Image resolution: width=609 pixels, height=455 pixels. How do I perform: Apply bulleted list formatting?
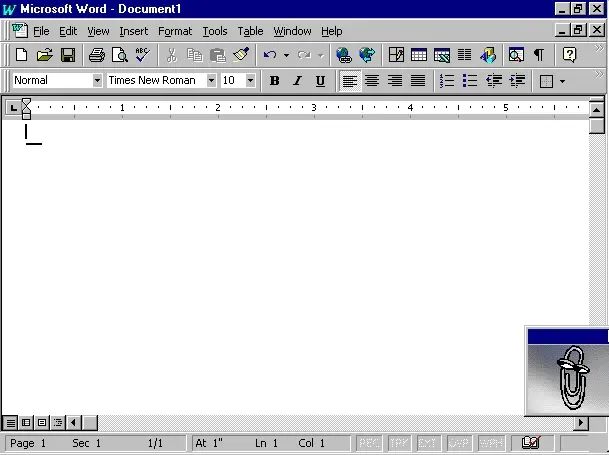click(x=470, y=81)
